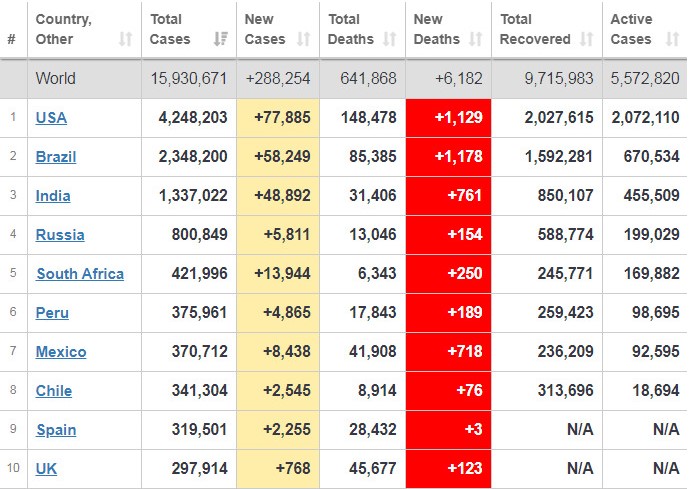View South Africa country details
The height and width of the screenshot is (489, 694).
click(x=80, y=274)
